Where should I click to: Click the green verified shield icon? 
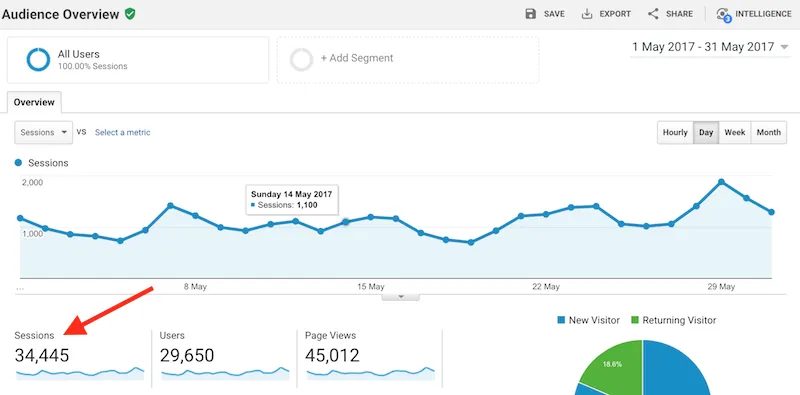click(130, 14)
